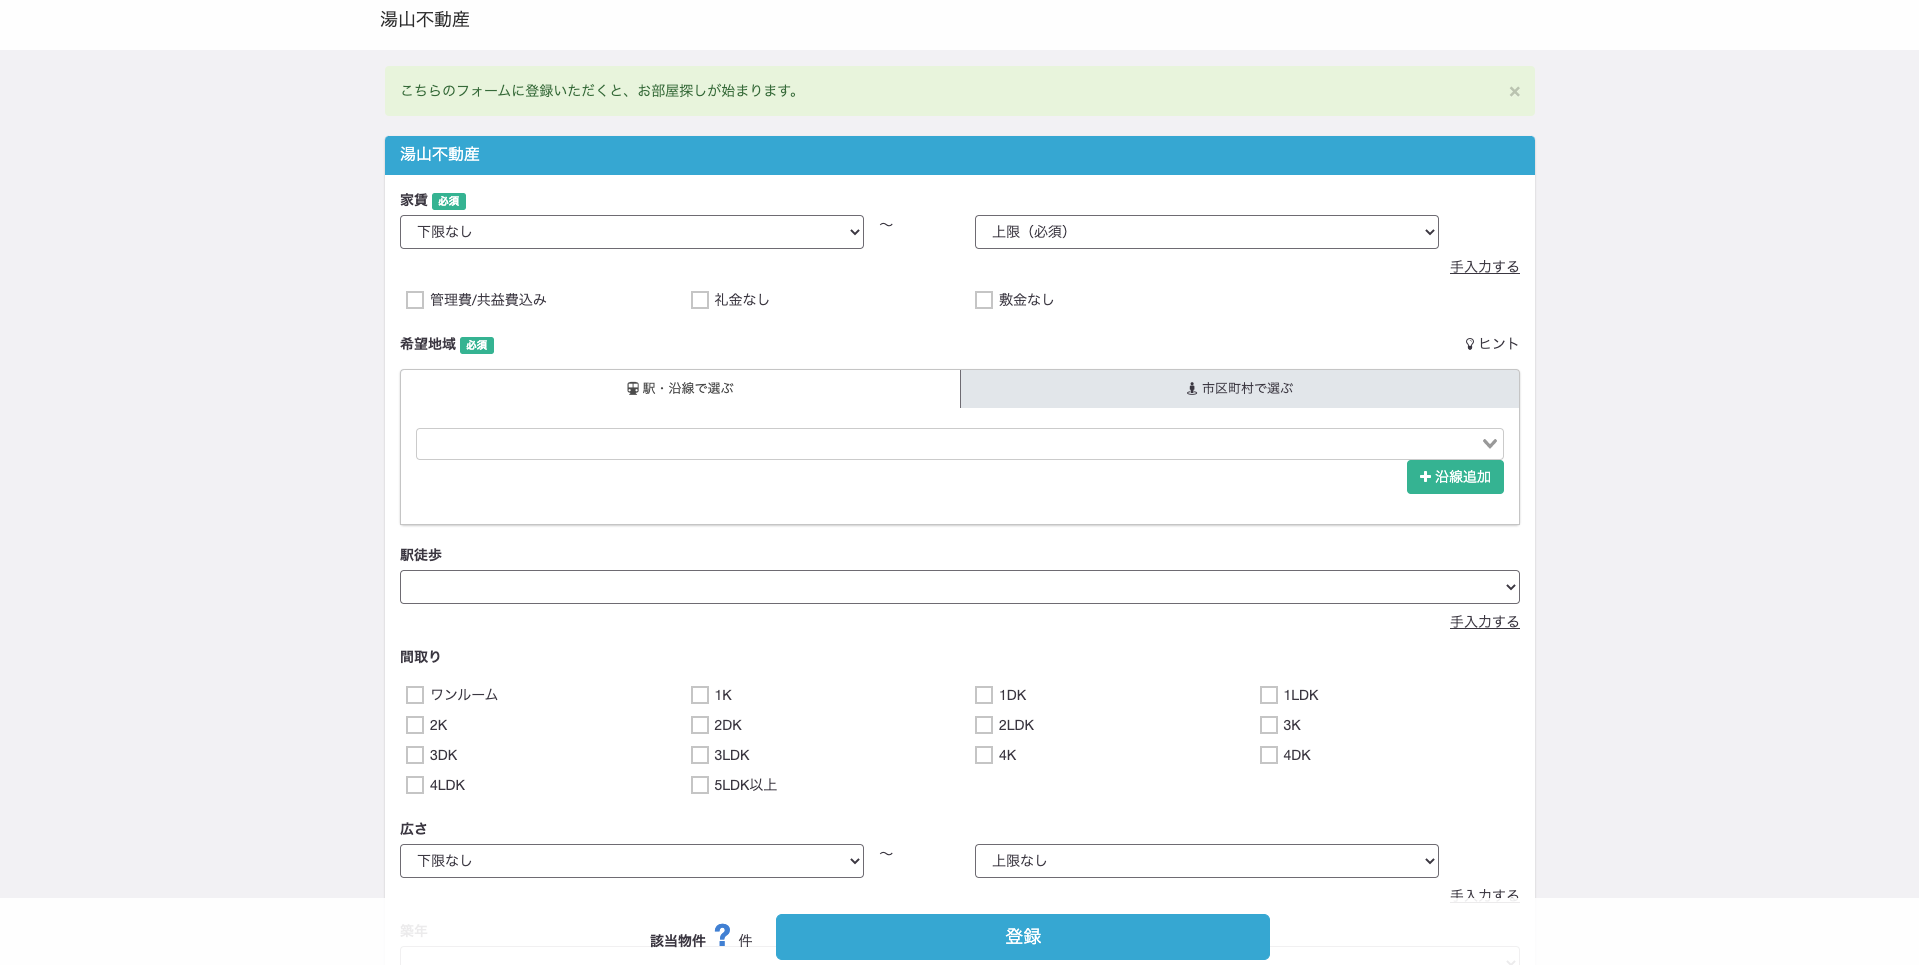This screenshot has width=1919, height=965.
Task: Select the 3DK checkbox
Action: click(x=415, y=755)
